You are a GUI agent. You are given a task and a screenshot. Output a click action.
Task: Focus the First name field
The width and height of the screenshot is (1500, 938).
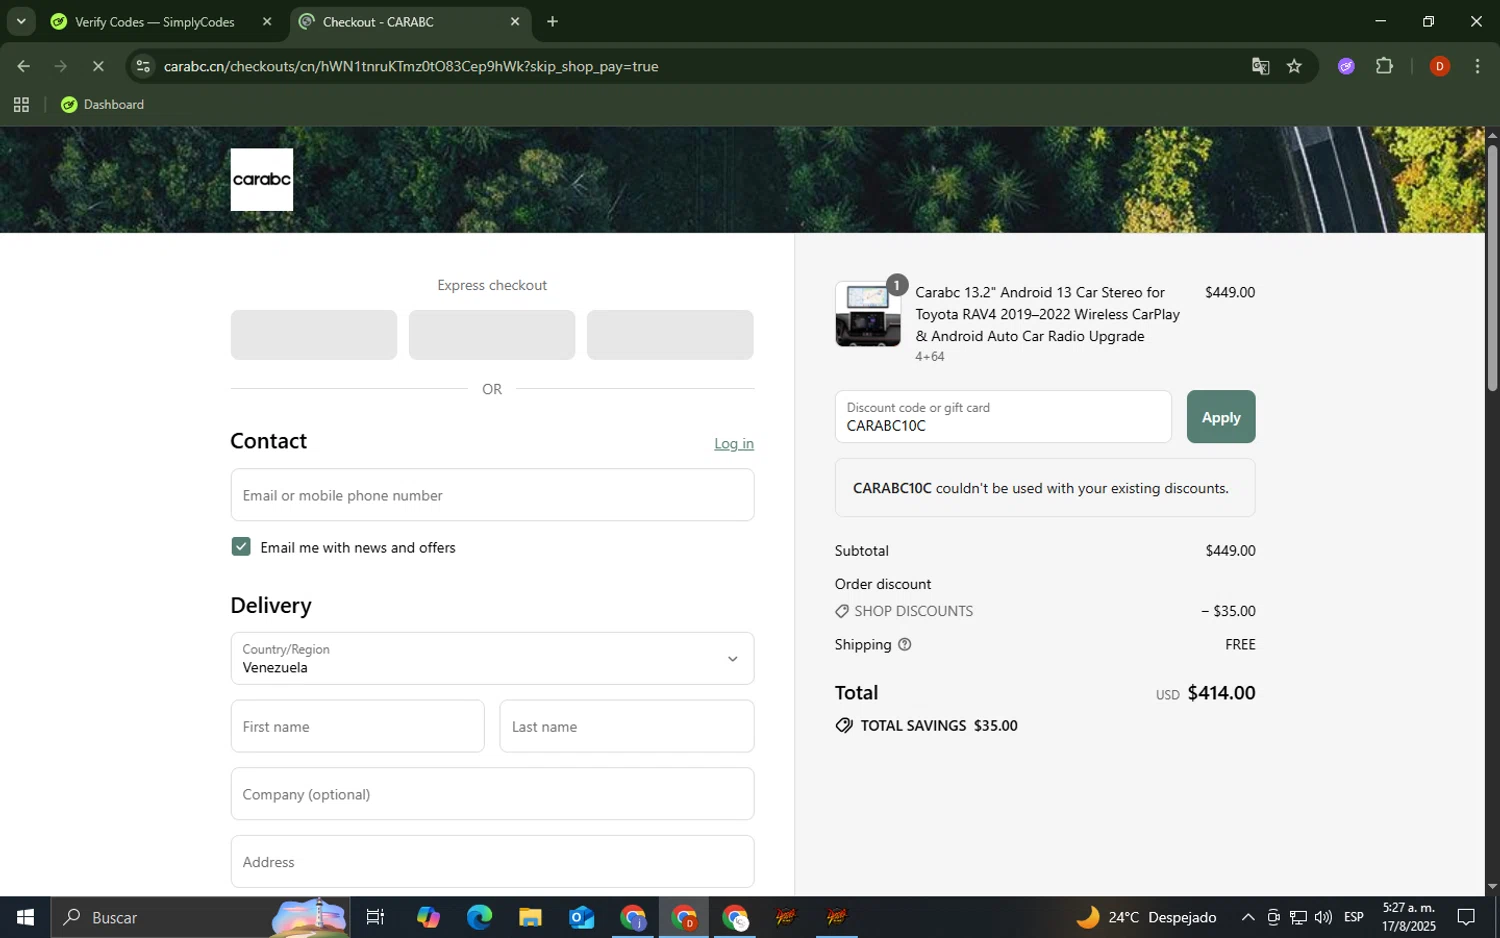click(x=357, y=726)
